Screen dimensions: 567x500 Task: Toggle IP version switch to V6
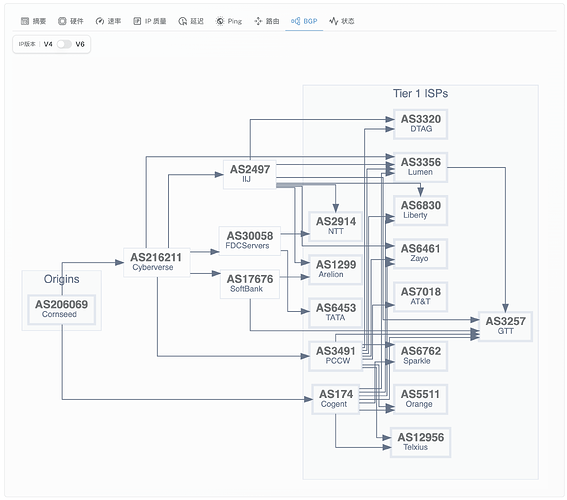(x=64, y=44)
